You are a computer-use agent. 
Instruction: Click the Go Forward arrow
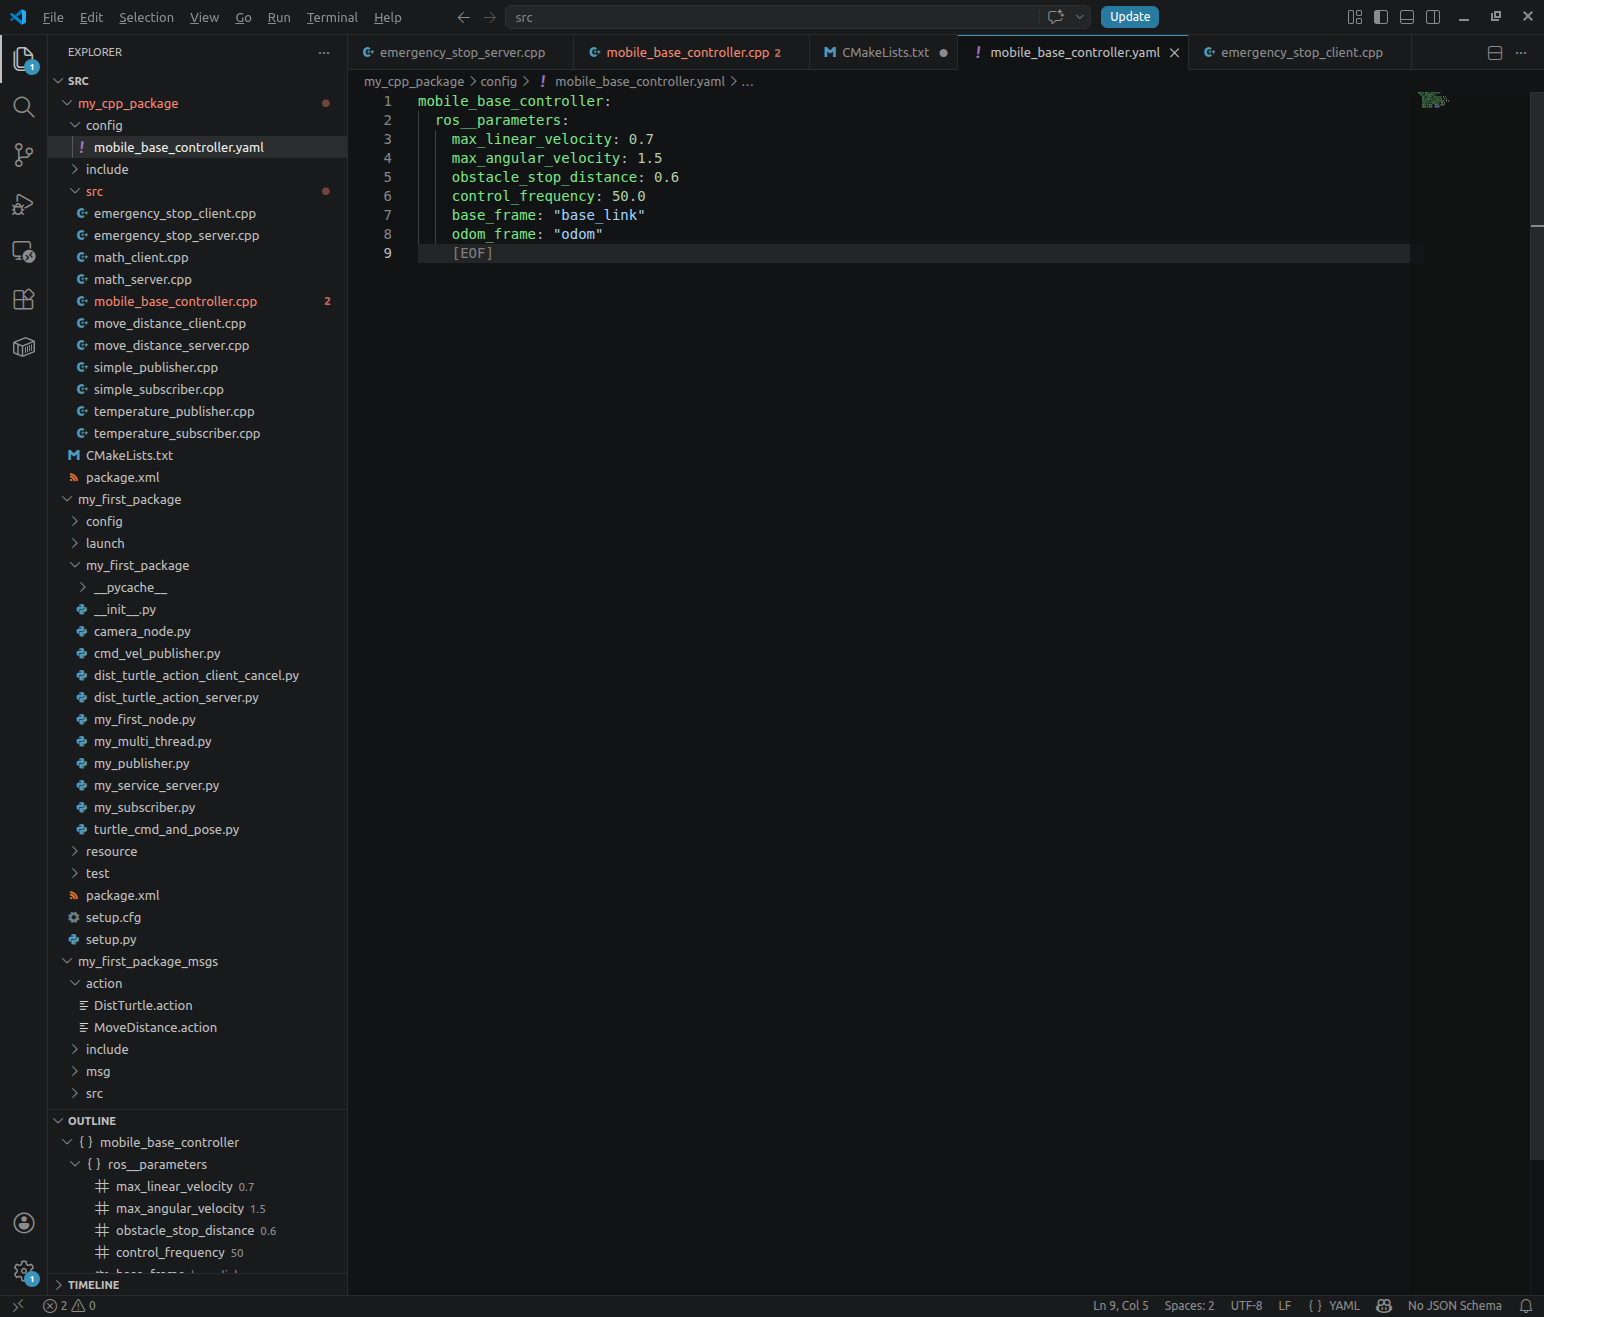[x=490, y=17]
